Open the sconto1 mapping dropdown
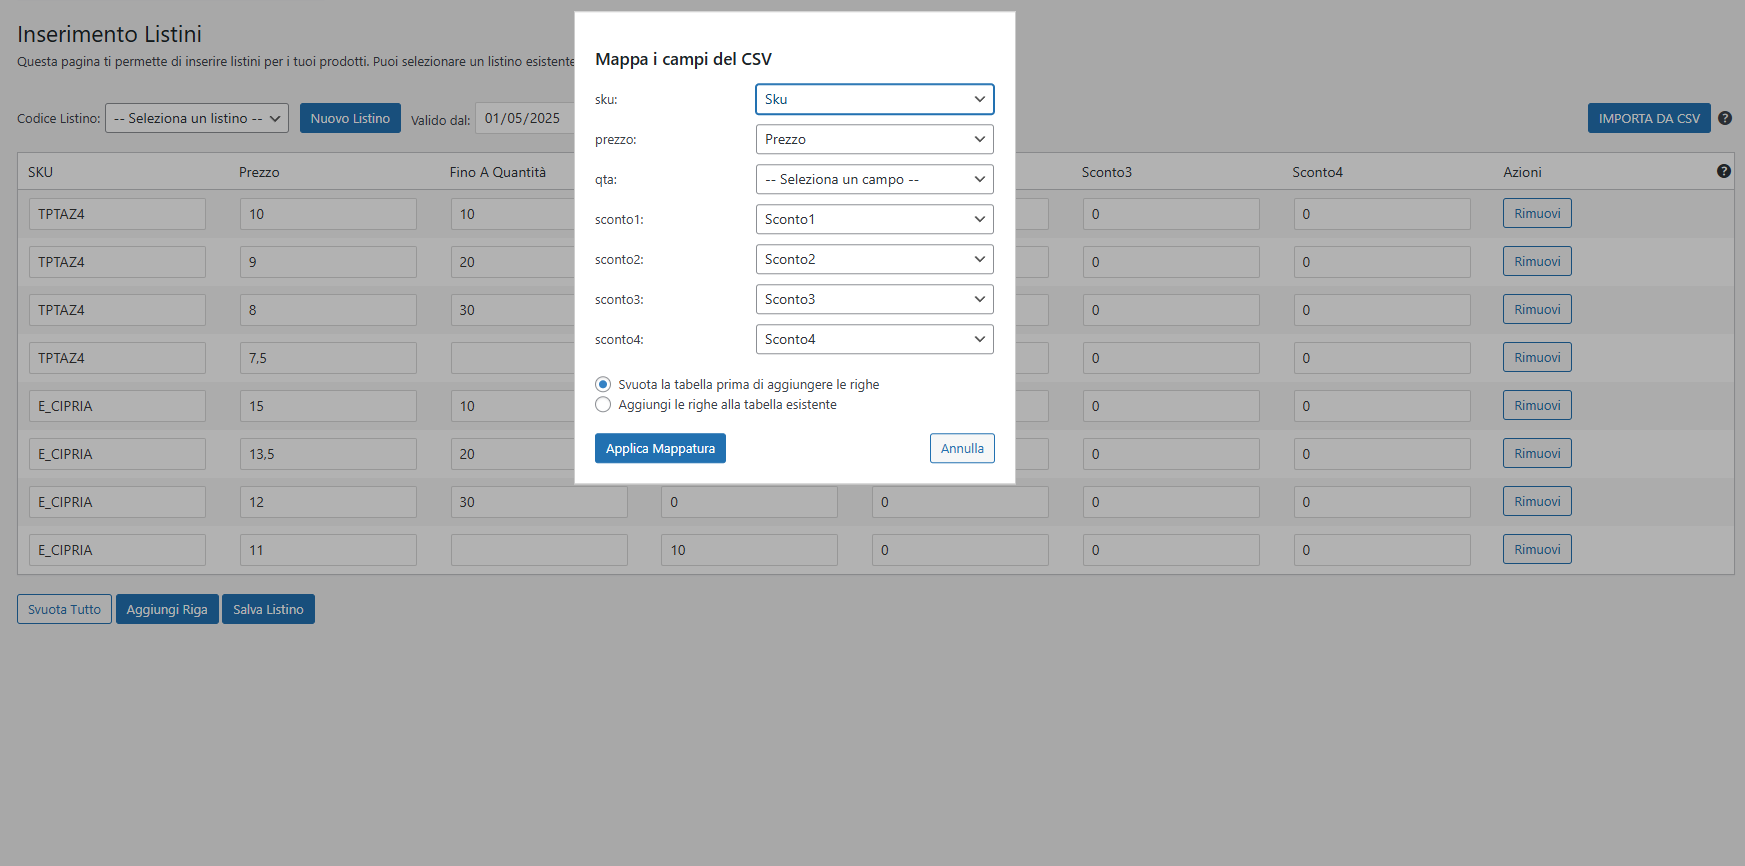Viewport: 1745px width, 866px height. pyautogui.click(x=875, y=219)
